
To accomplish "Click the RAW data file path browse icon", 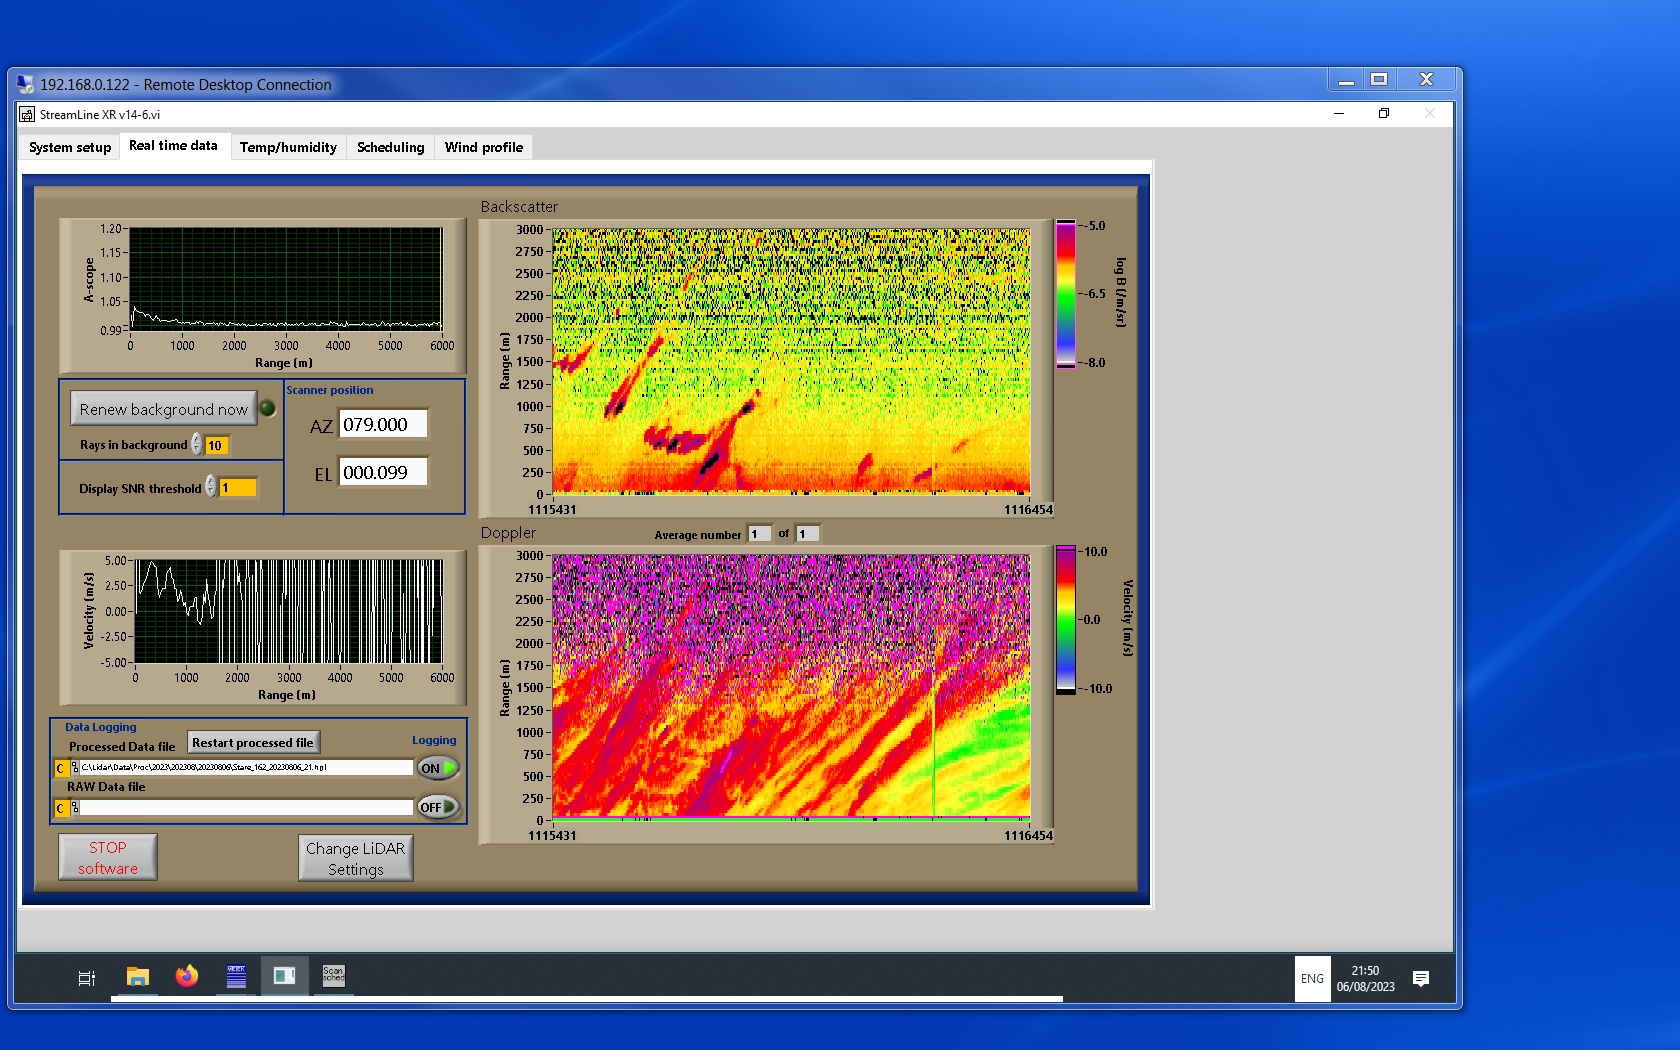I will click(75, 807).
